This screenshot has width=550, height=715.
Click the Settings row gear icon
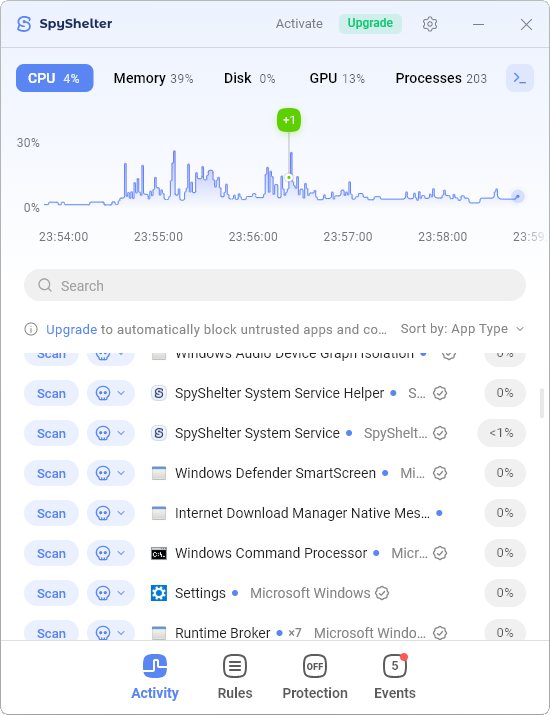coord(159,593)
